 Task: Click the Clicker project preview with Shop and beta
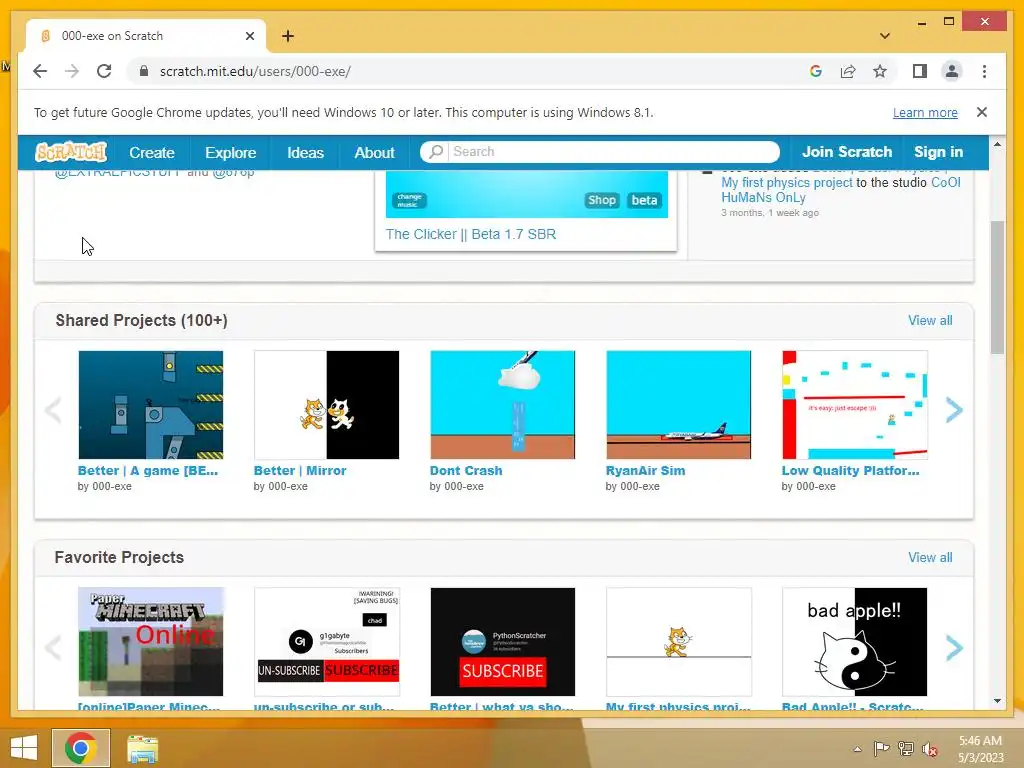(526, 194)
